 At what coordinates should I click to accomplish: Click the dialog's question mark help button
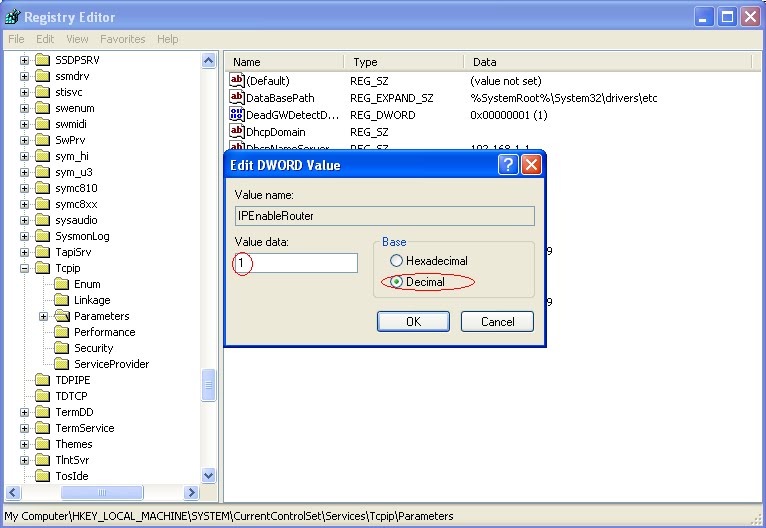tap(508, 165)
